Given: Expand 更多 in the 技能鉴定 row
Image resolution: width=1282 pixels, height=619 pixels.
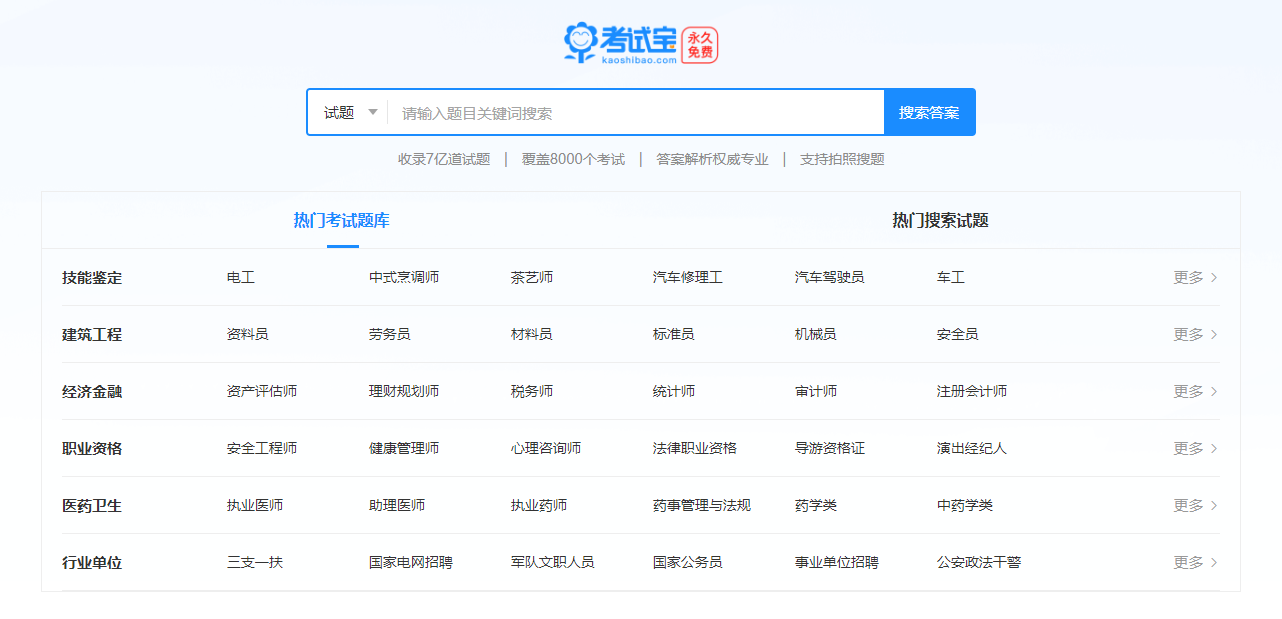Looking at the screenshot, I should [x=1195, y=277].
